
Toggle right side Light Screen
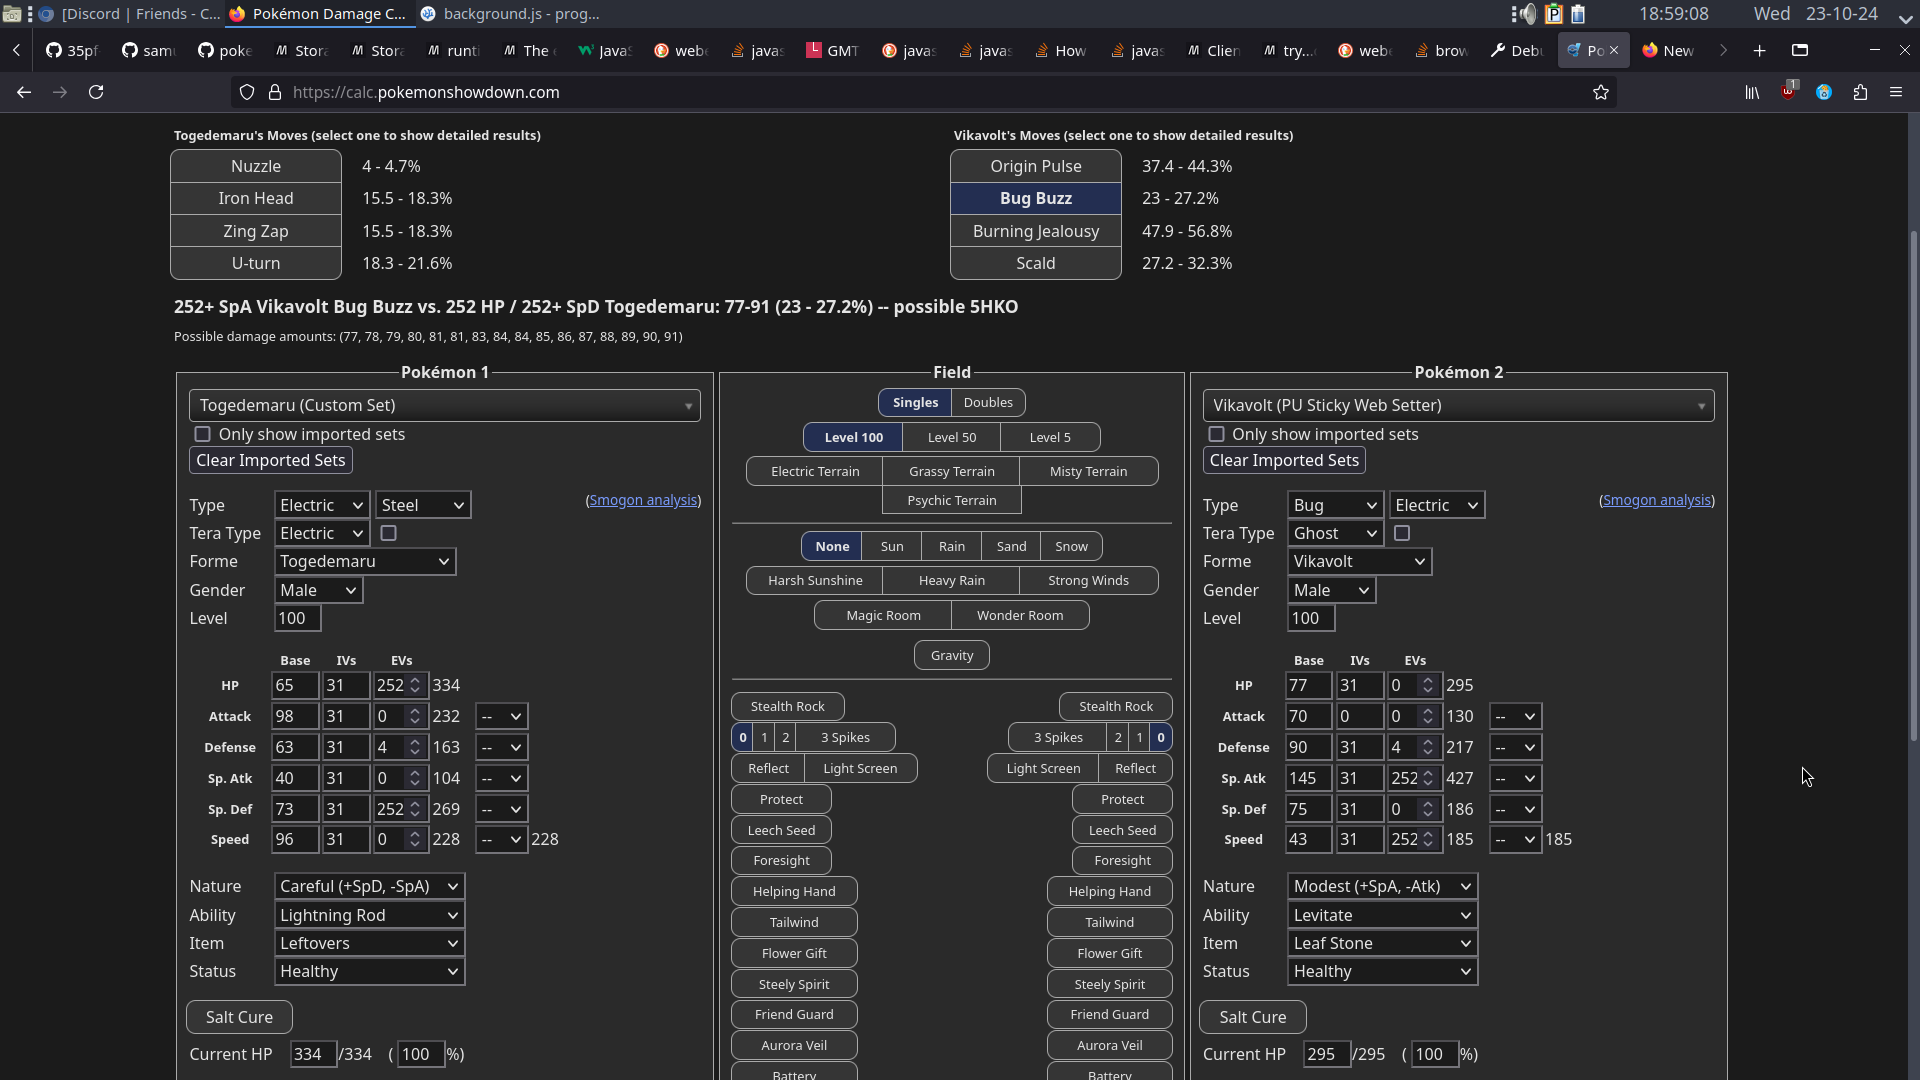[x=1043, y=768]
